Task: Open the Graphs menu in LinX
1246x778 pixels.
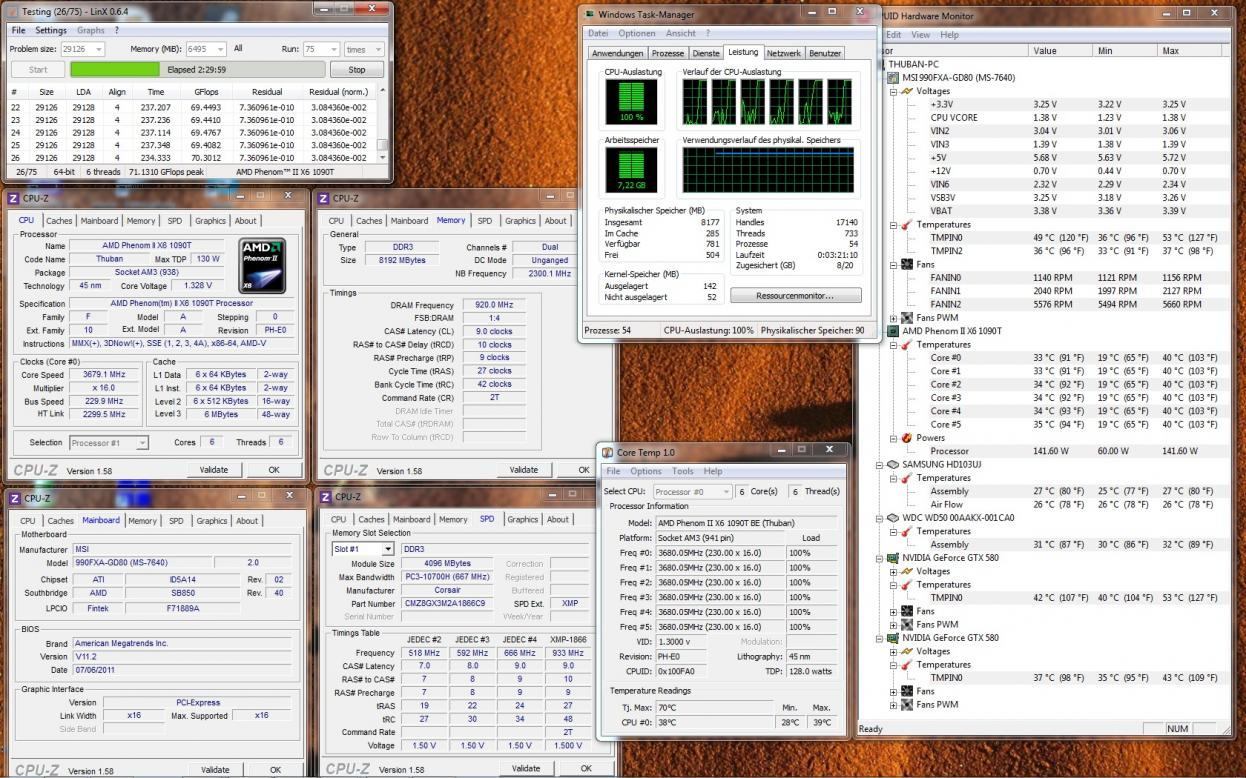Action: coord(91,30)
